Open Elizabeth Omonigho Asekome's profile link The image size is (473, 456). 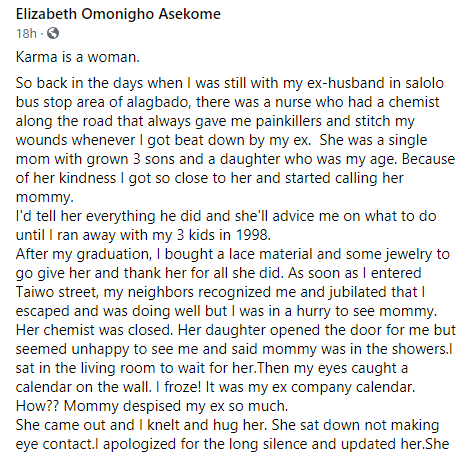pos(118,14)
